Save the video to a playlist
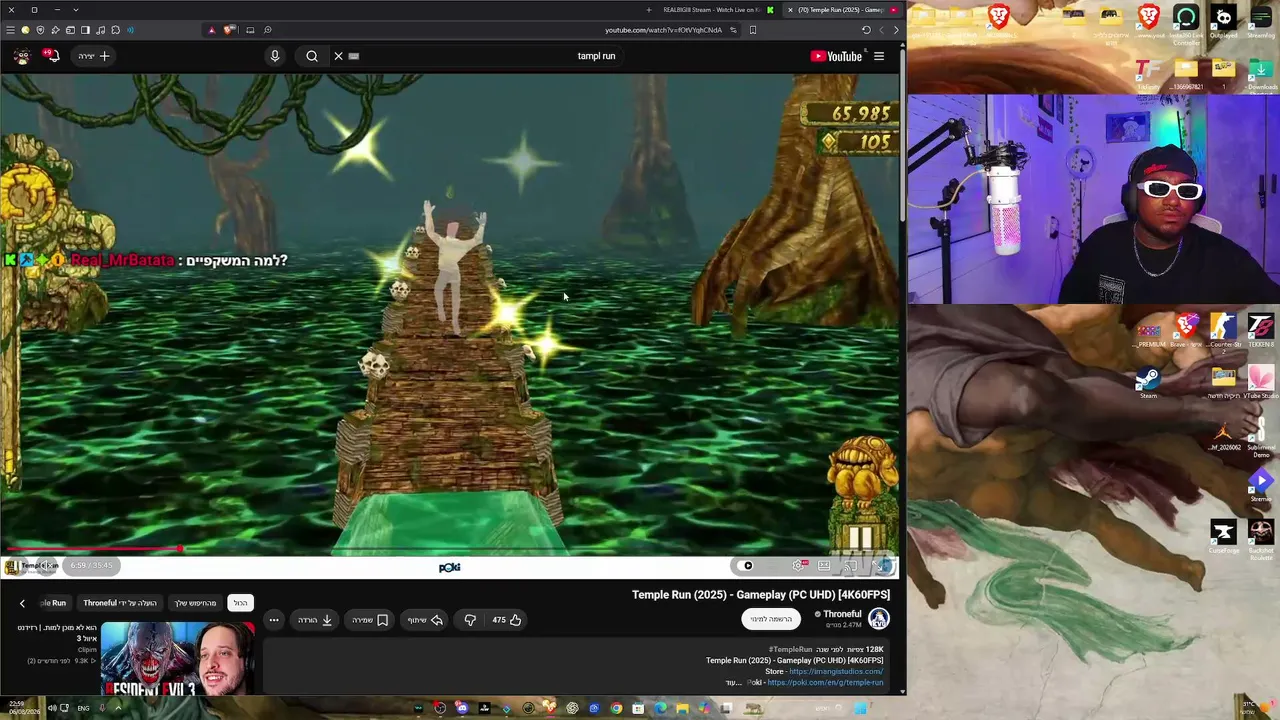1280x720 pixels. 369,620
